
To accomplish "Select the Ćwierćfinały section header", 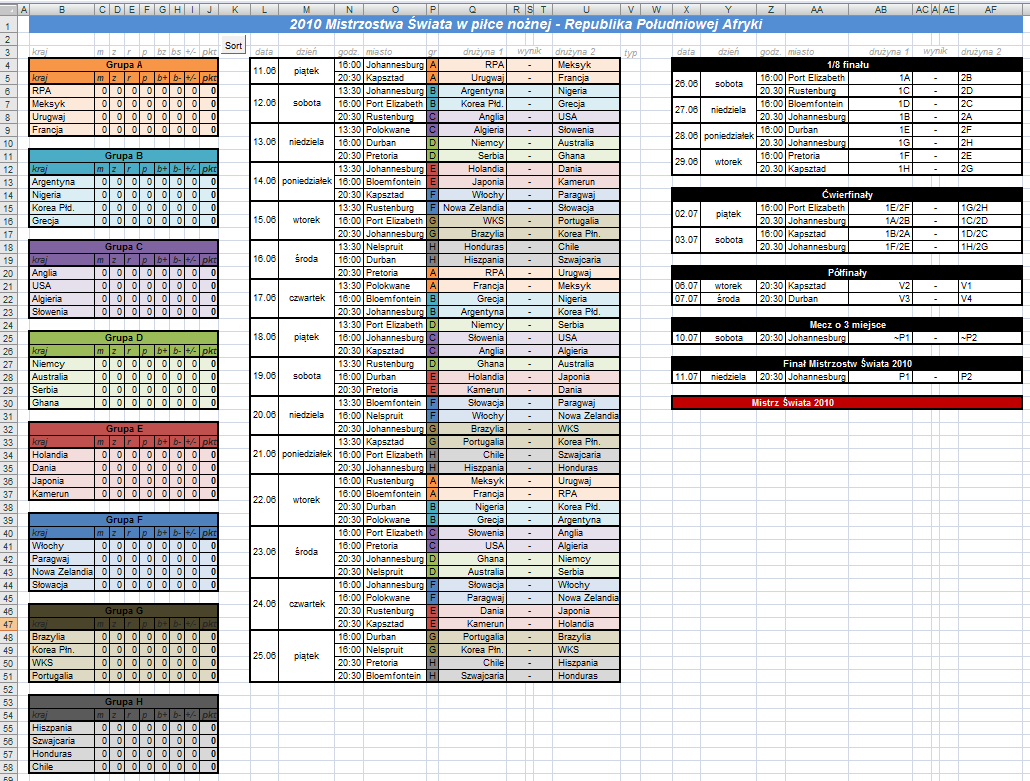I will coord(847,194).
